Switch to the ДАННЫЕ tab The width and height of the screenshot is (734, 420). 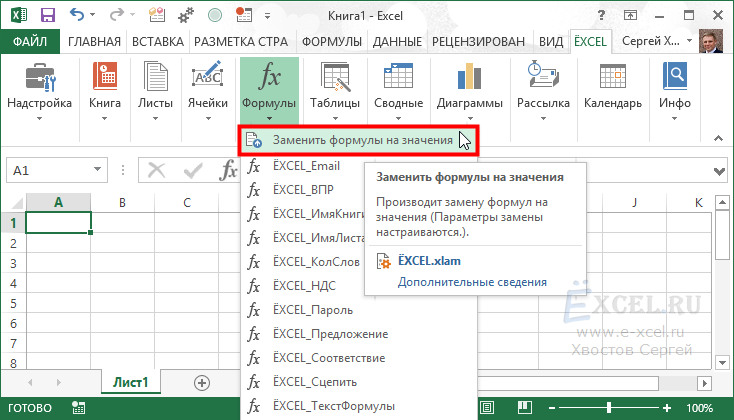(x=397, y=42)
